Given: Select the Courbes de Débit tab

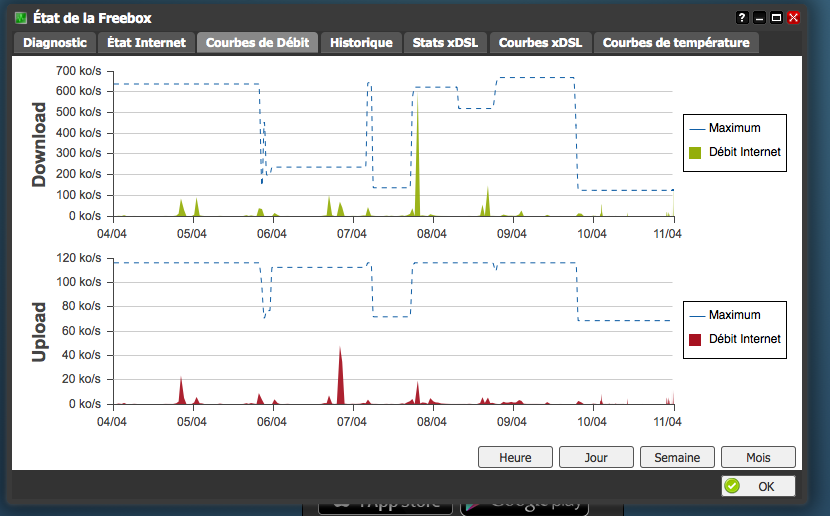Looking at the screenshot, I should click(x=257, y=43).
